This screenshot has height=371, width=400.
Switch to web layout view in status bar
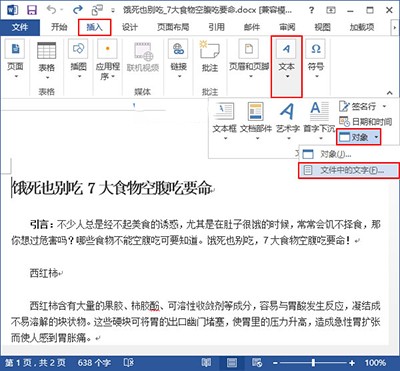click(257, 363)
